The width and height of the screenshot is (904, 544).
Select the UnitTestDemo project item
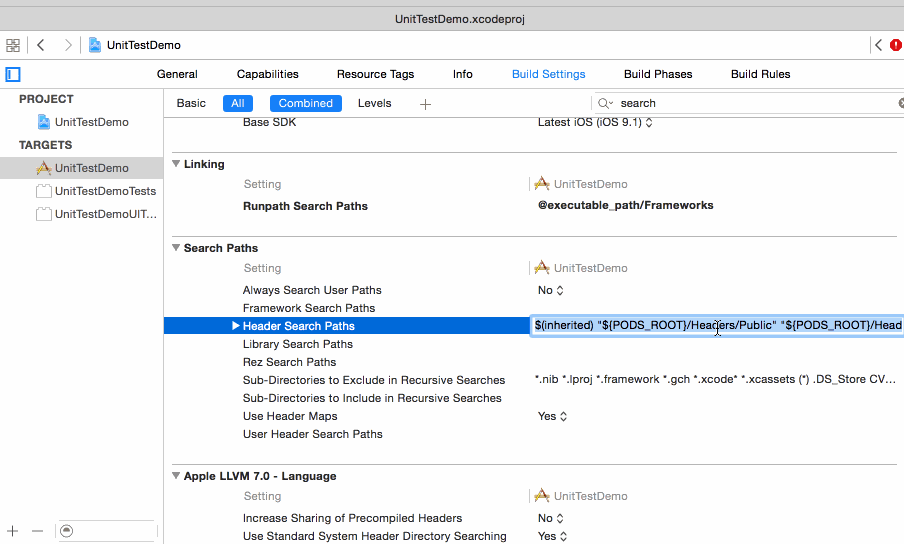91,122
